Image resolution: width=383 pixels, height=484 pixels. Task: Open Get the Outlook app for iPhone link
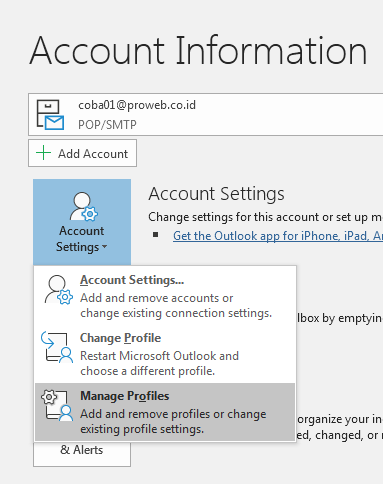(x=278, y=236)
